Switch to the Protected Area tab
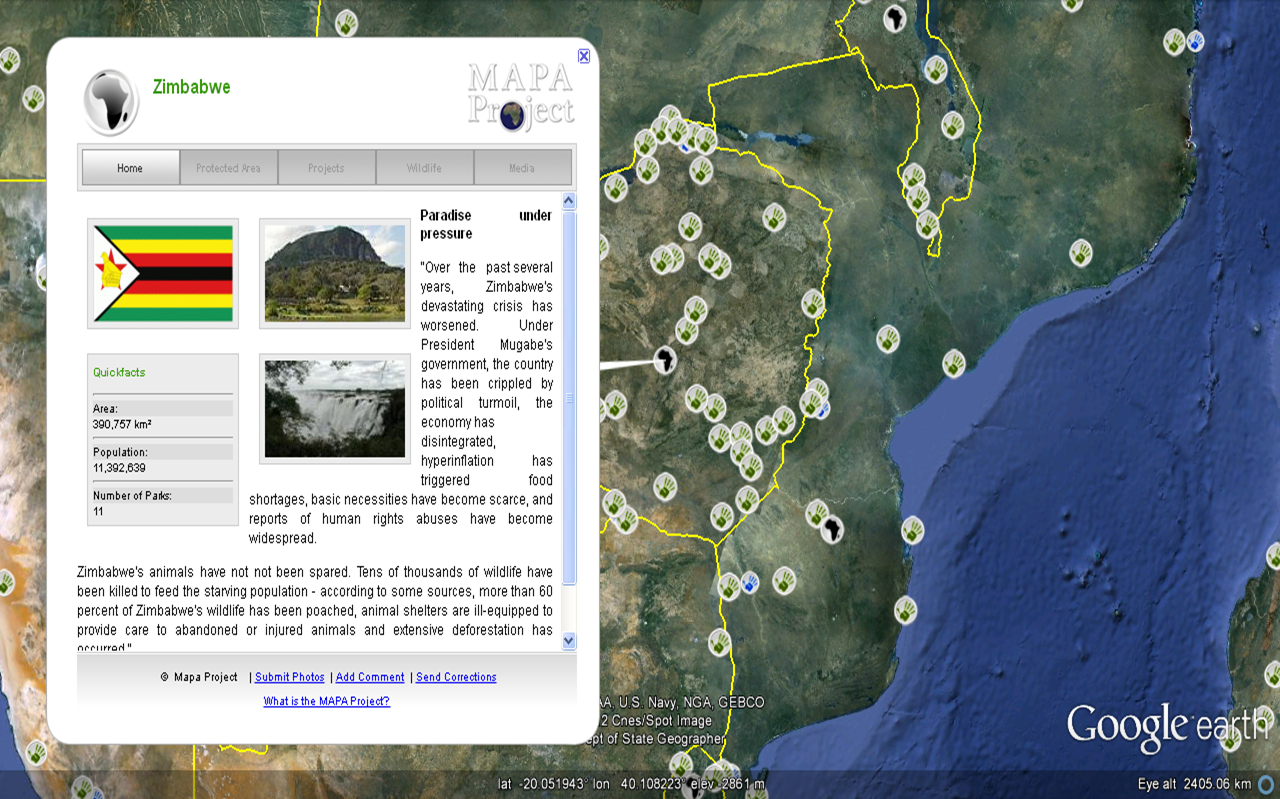The image size is (1280, 799). (228, 168)
